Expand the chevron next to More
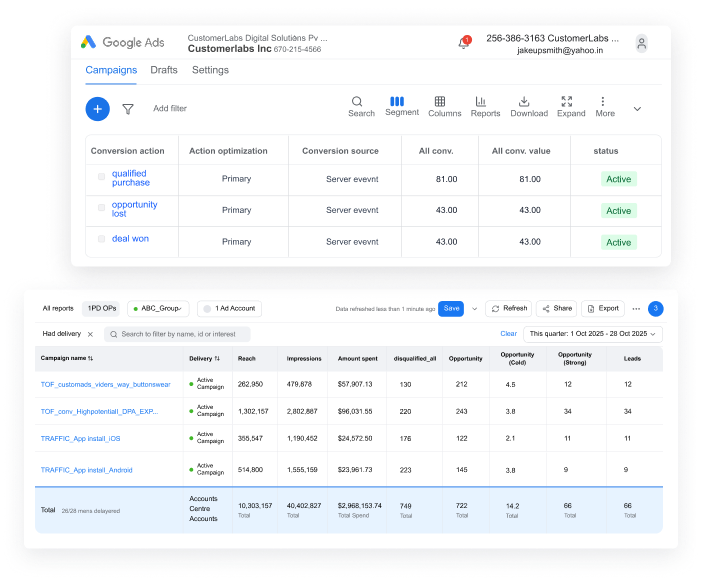The image size is (702, 581). pyautogui.click(x=637, y=108)
